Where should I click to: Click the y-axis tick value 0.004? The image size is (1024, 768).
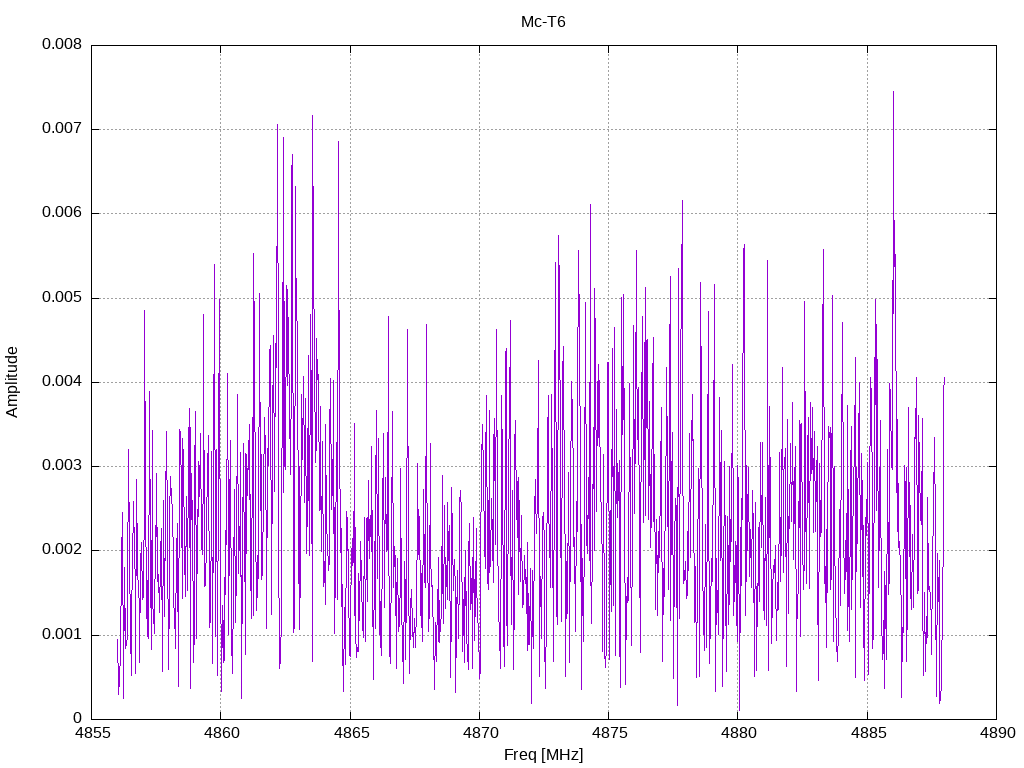tap(62, 381)
